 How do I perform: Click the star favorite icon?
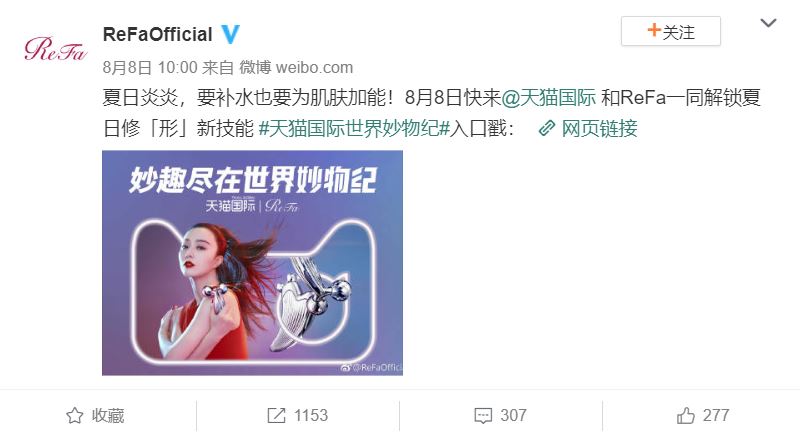click(x=74, y=416)
